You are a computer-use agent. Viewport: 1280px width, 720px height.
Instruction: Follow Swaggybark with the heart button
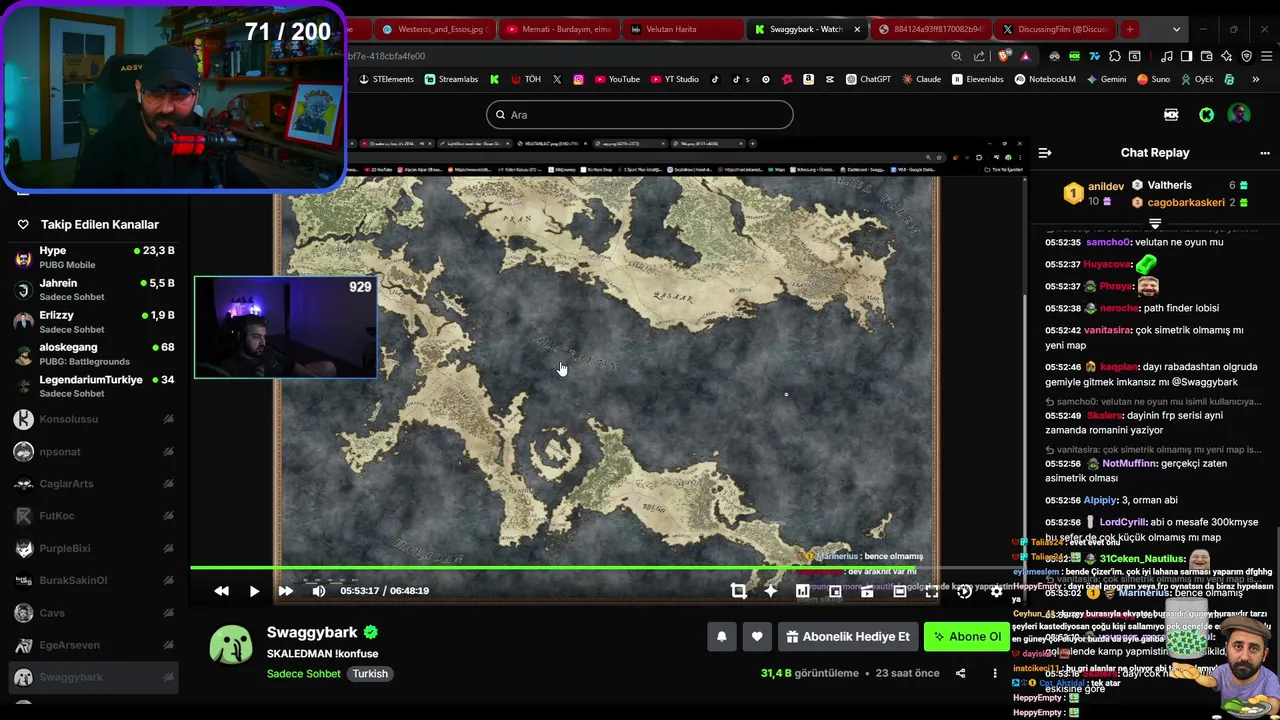757,637
